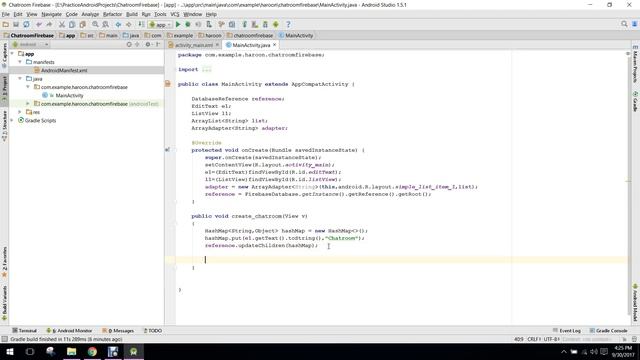
Task: Click the Make Project icon
Action: (141, 24)
